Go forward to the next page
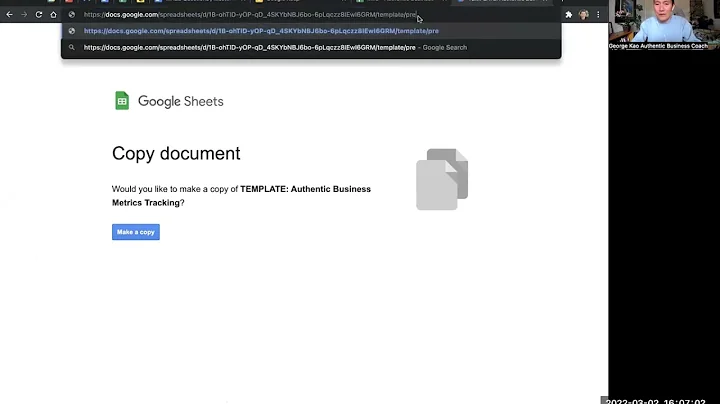720x404 pixels. point(24,15)
